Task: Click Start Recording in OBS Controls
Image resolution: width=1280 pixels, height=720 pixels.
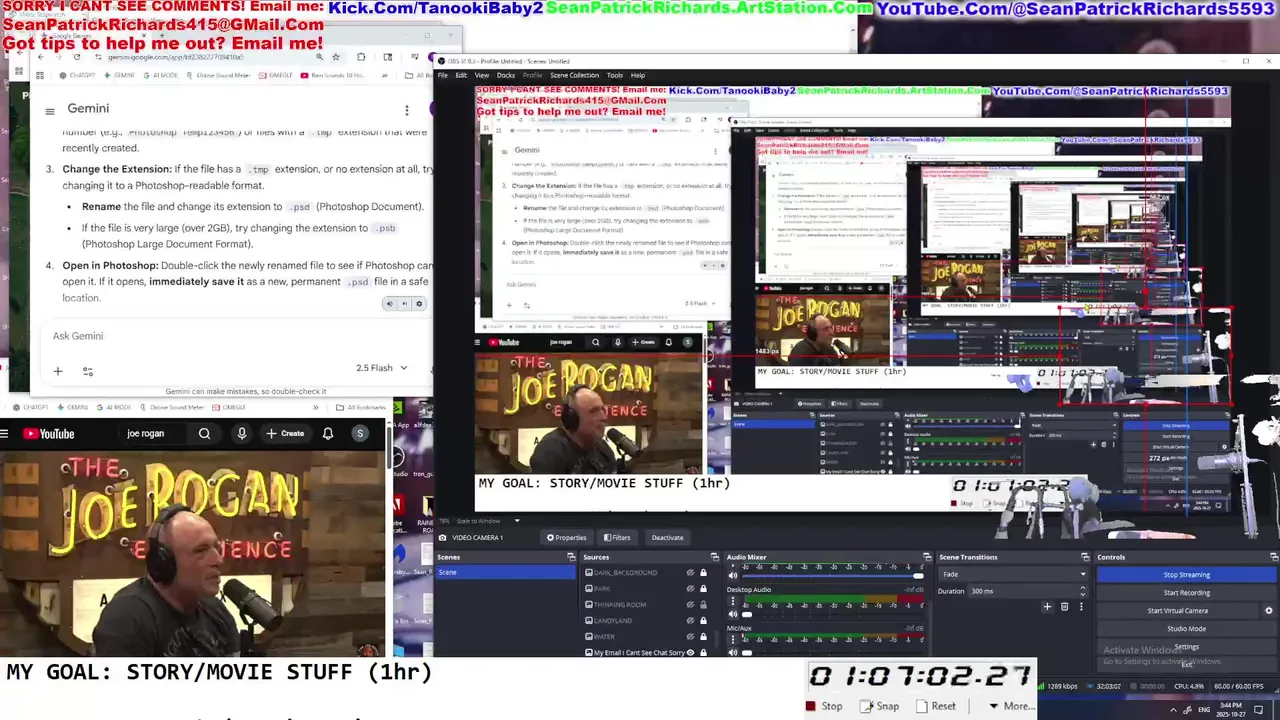Action: pyautogui.click(x=1186, y=593)
